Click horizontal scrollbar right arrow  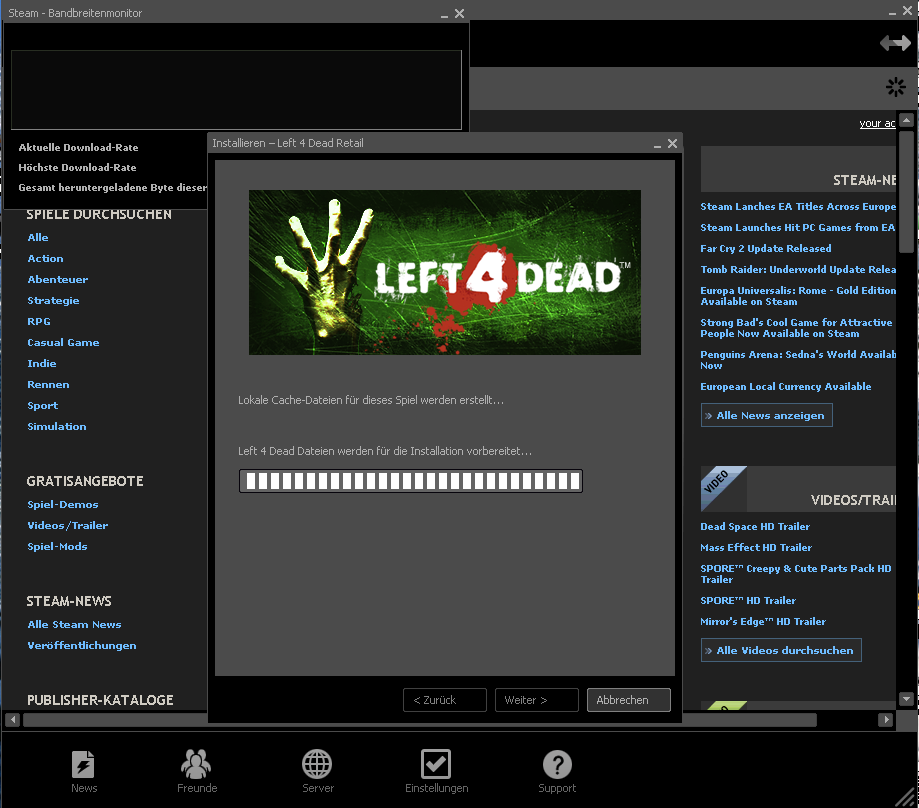tap(886, 720)
